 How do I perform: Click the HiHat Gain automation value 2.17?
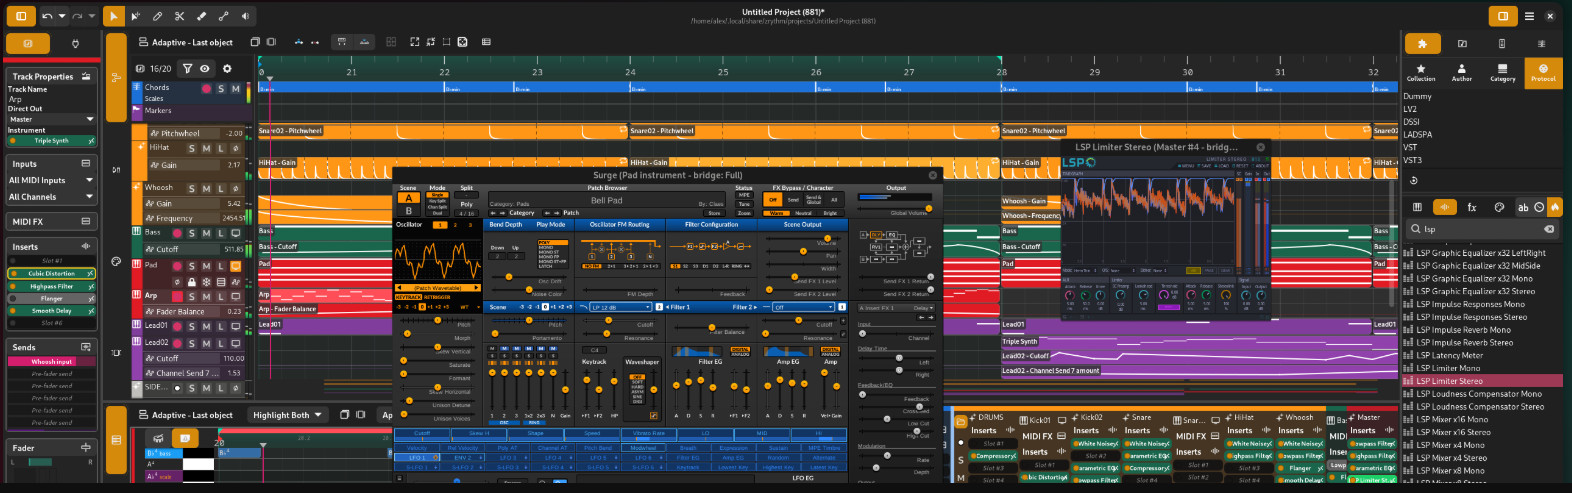[x=234, y=165]
